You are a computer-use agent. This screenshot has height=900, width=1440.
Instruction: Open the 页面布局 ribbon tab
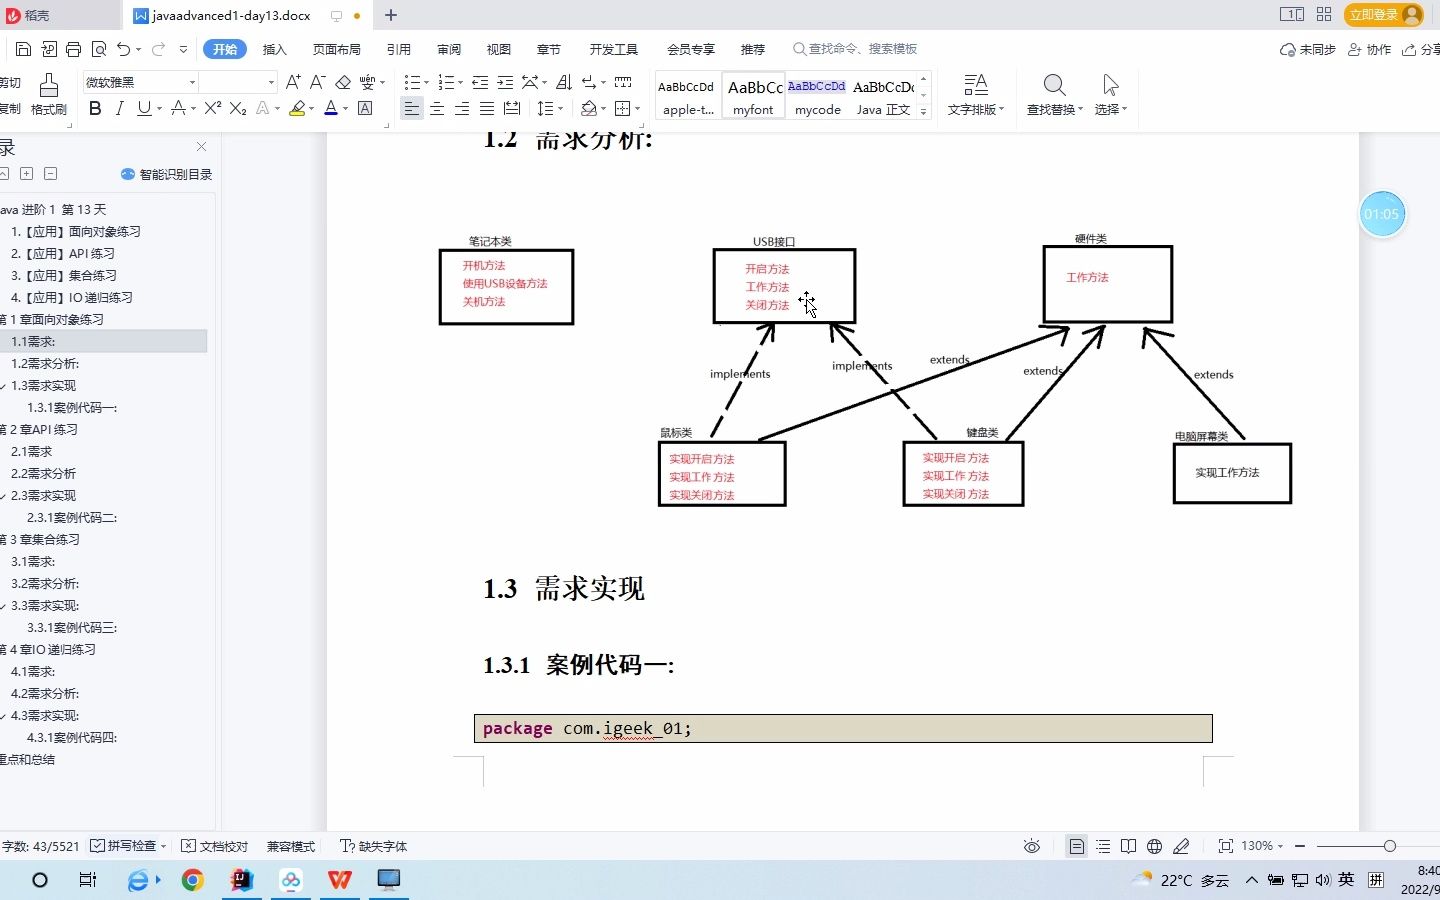336,49
